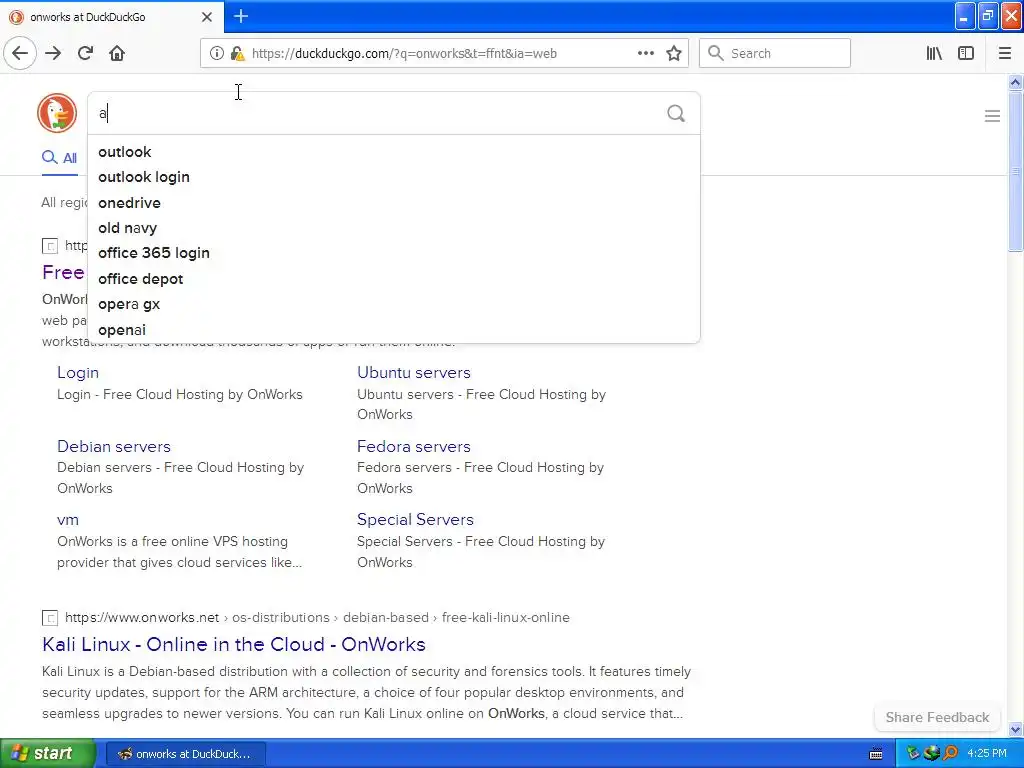Image resolution: width=1024 pixels, height=768 pixels.
Task: Open the Firefox hamburger menu
Action: 1005,54
